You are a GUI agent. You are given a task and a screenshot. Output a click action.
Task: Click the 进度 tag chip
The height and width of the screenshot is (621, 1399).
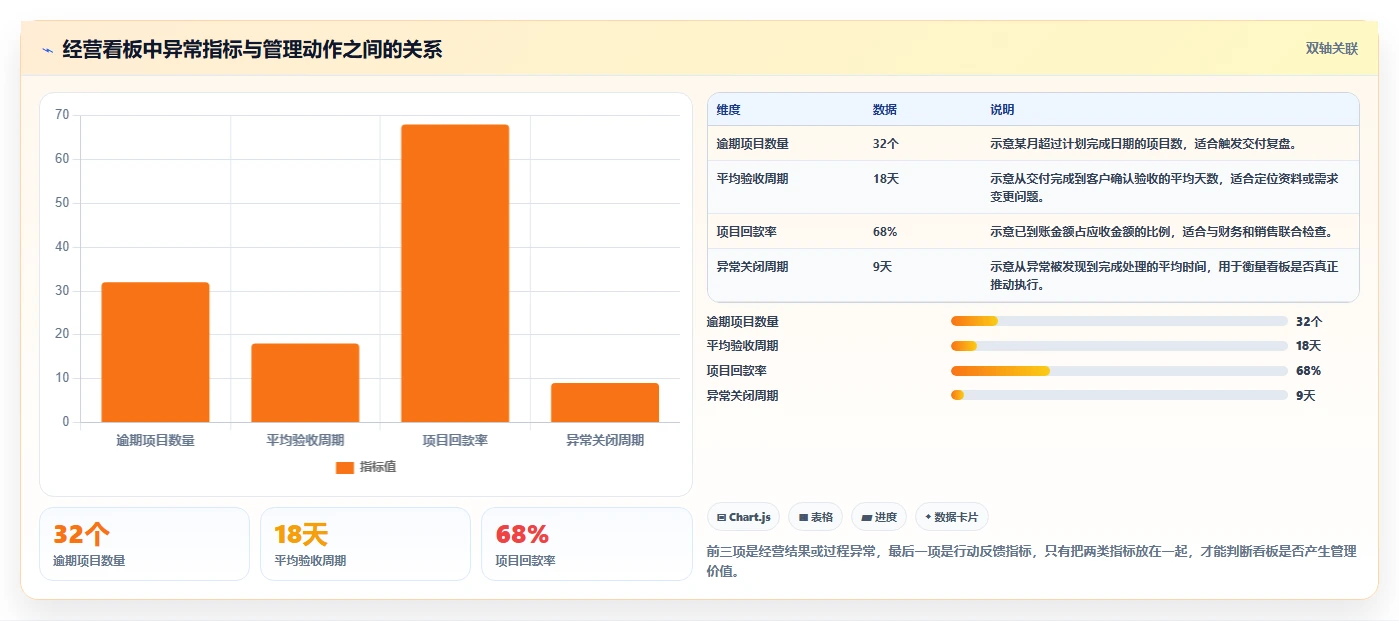click(879, 517)
